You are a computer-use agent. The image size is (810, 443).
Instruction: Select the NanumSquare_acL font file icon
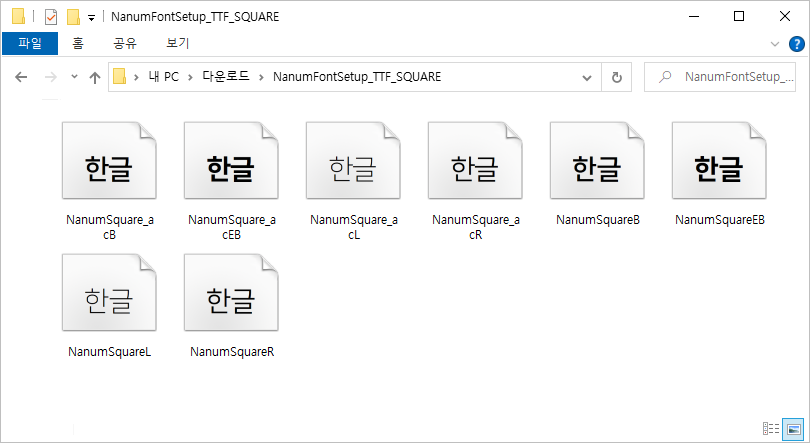click(353, 161)
